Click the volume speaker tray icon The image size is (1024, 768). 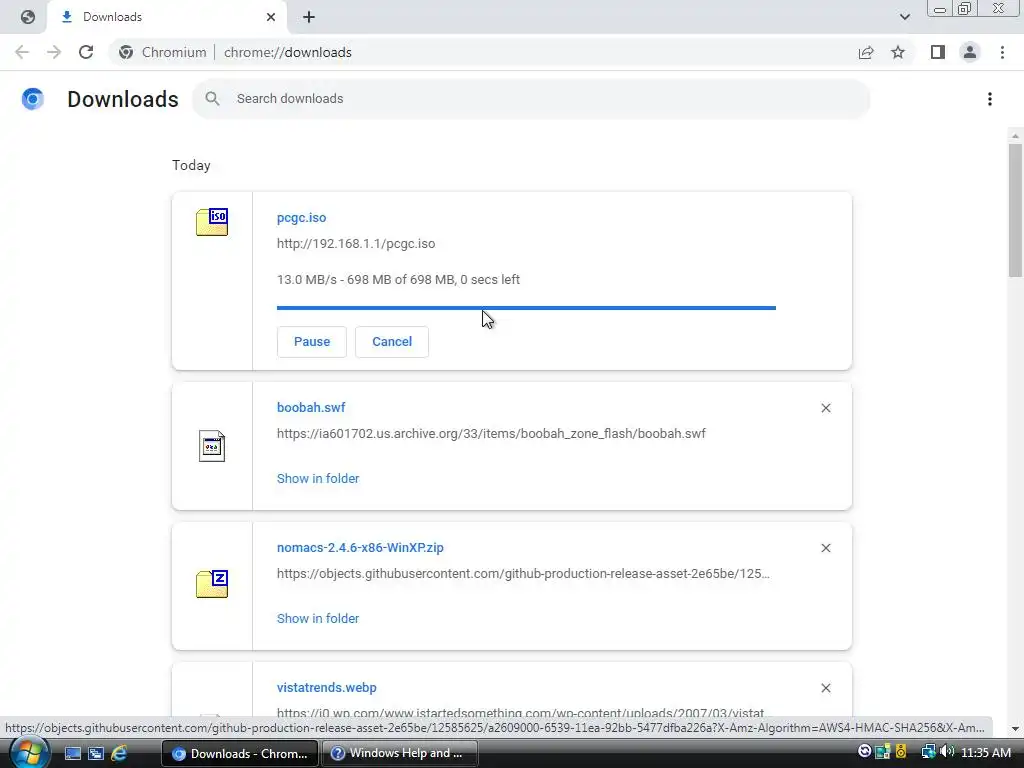tap(948, 752)
